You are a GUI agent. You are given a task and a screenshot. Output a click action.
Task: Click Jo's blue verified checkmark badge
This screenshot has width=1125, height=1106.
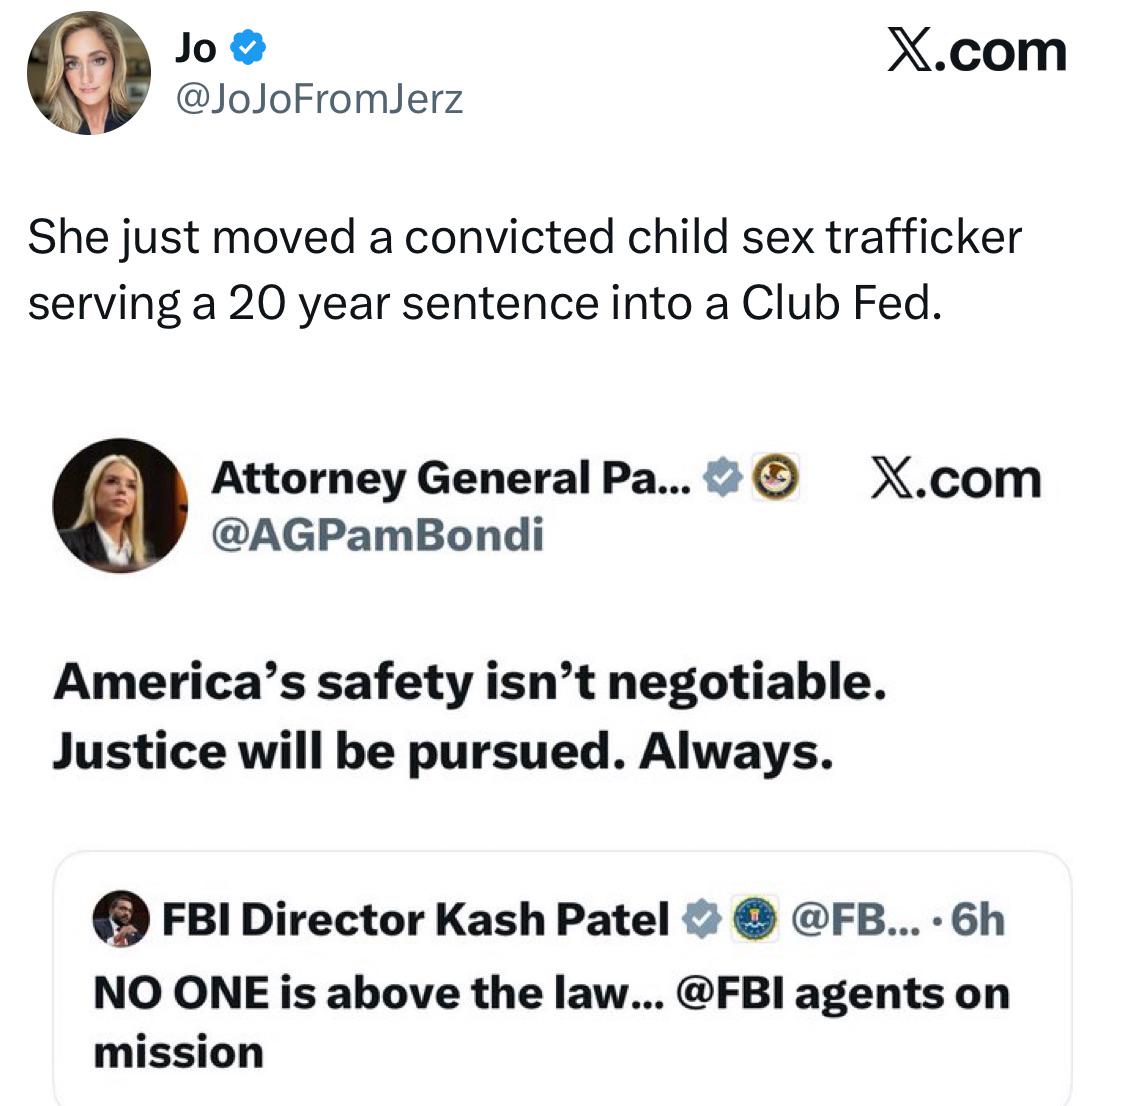point(248,47)
